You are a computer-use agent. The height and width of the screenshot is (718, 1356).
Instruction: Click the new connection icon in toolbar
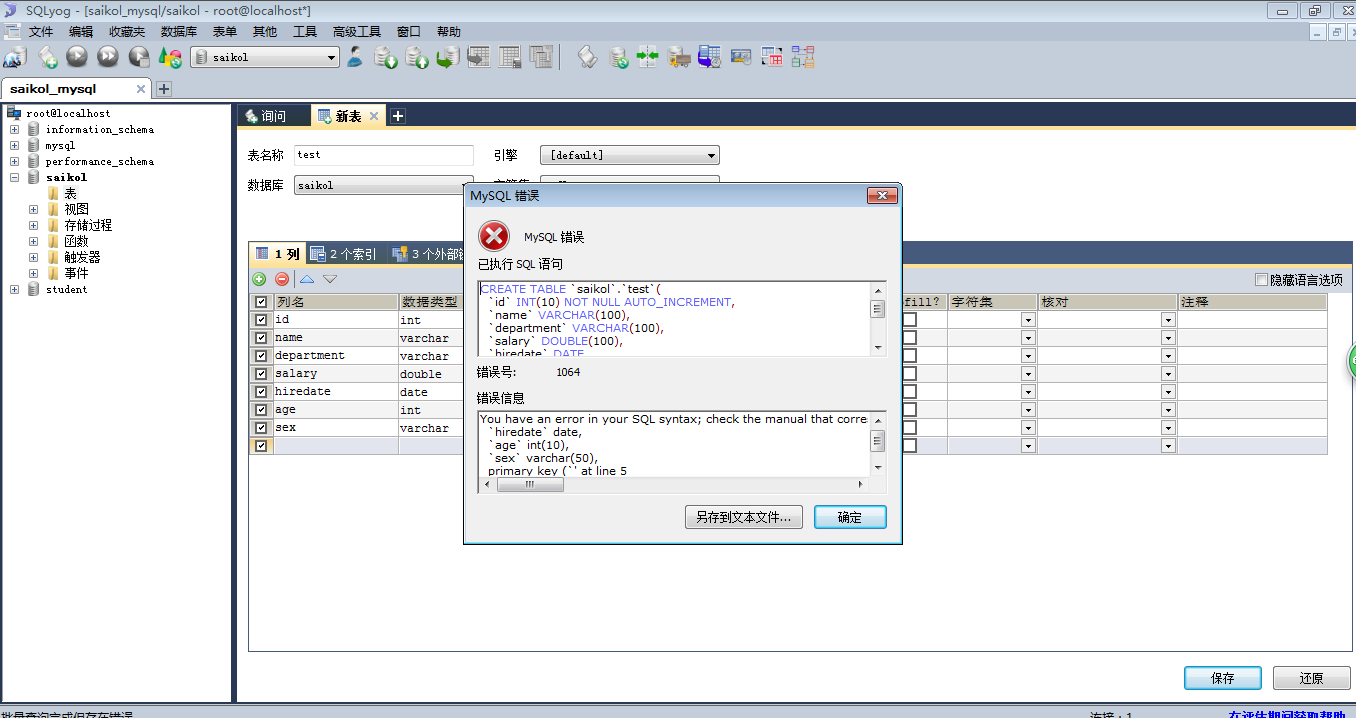13,57
